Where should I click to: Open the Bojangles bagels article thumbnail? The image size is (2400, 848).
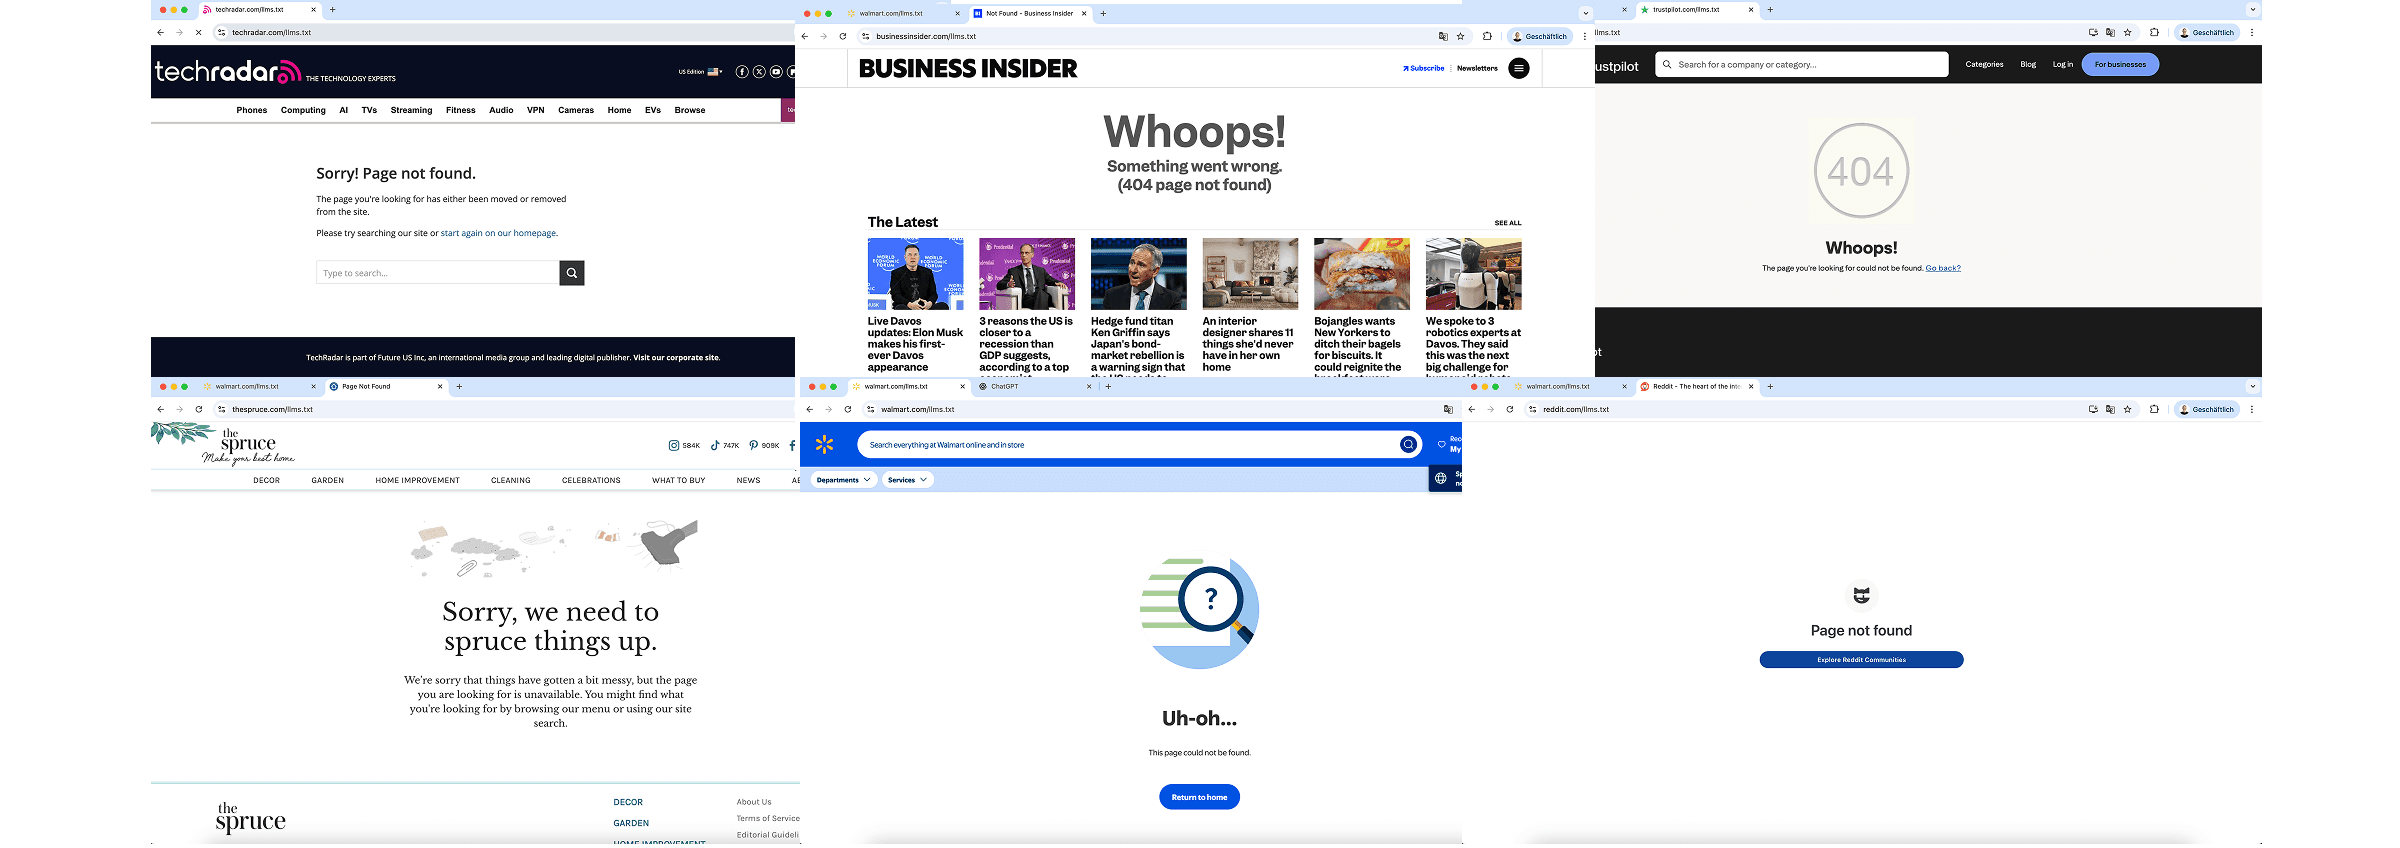[1361, 274]
